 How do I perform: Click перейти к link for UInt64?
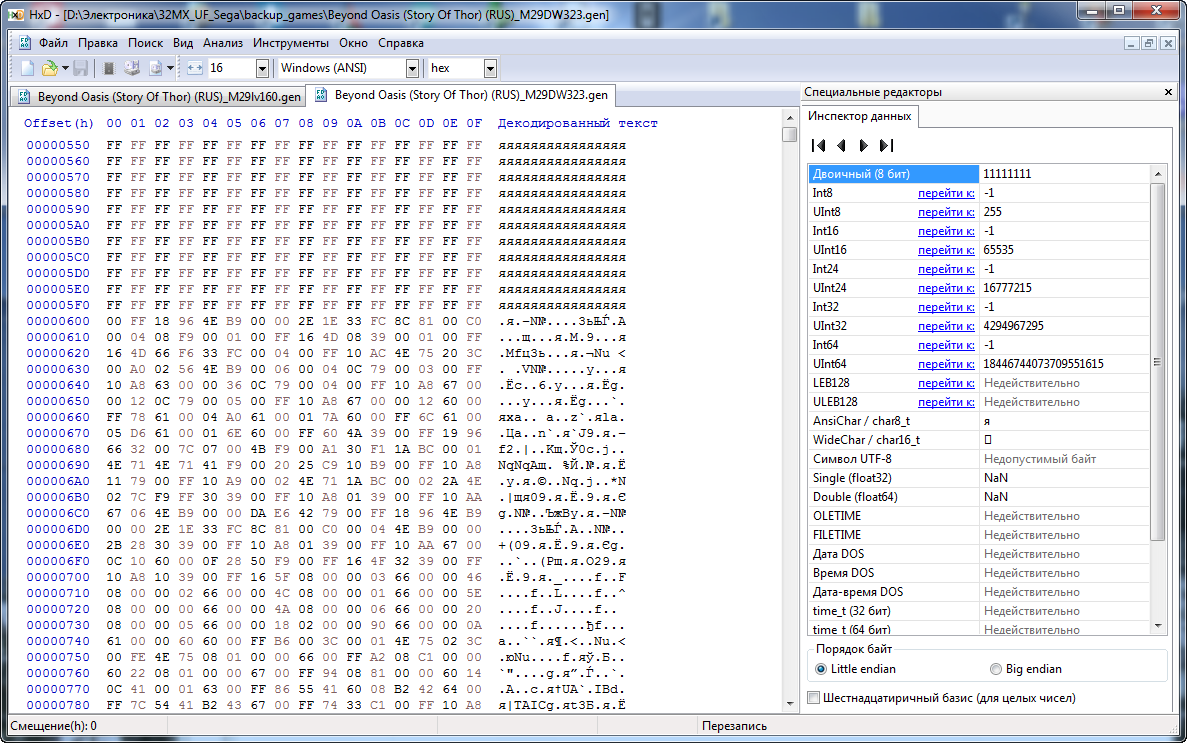[x=946, y=364]
